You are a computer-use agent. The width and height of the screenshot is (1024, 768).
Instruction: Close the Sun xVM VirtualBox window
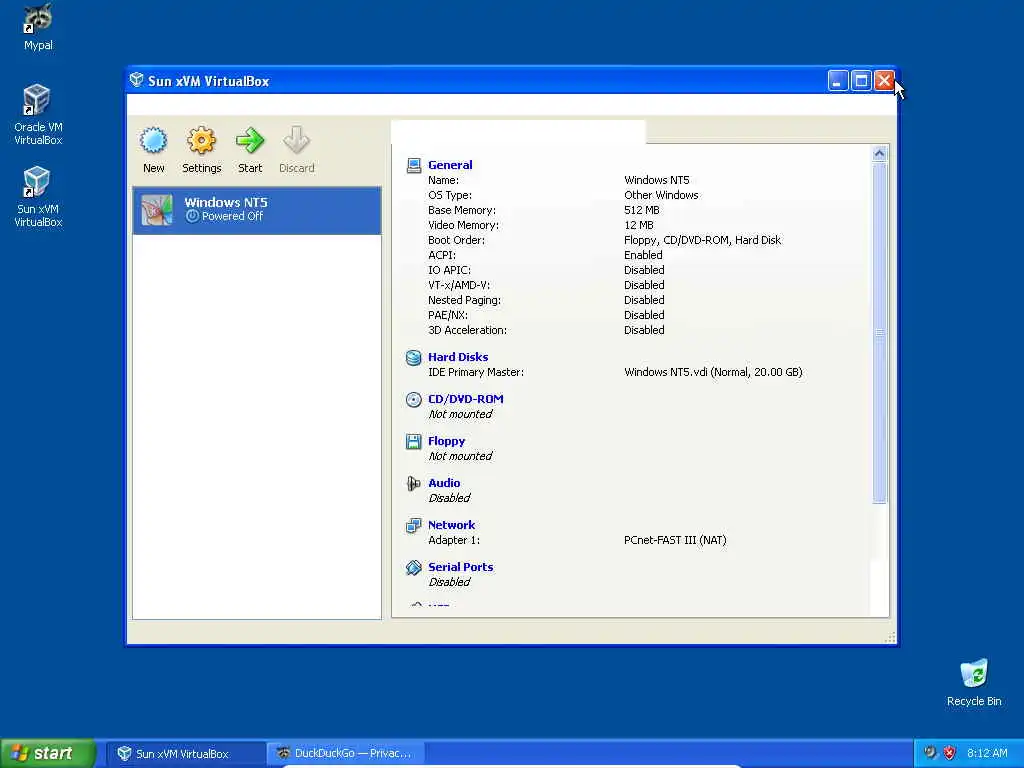pos(884,81)
